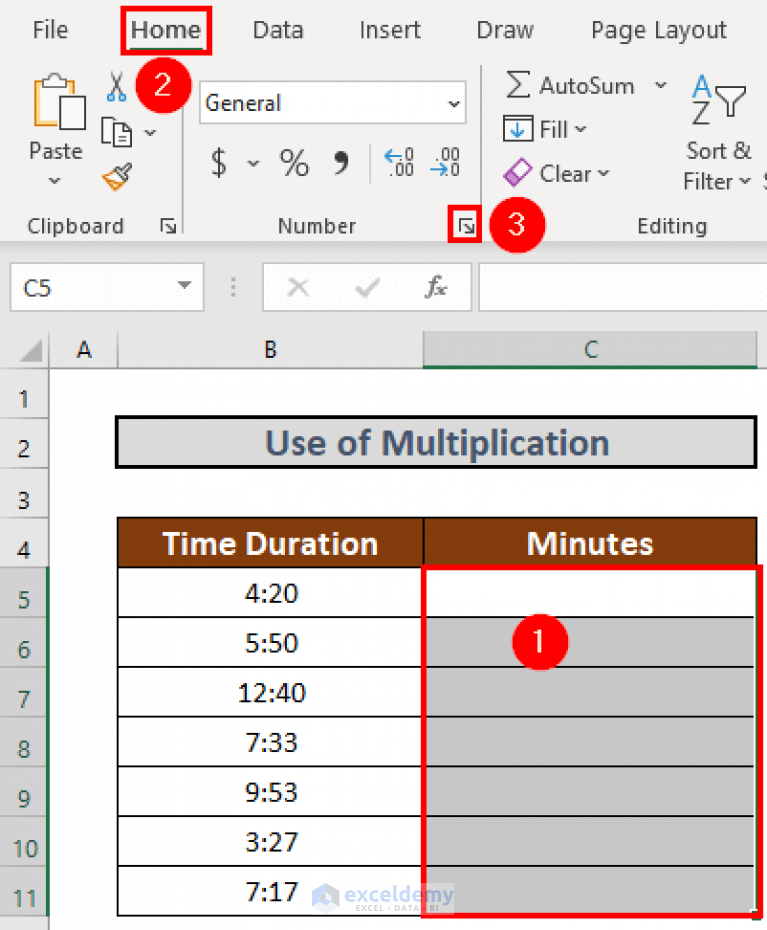Select the Format Painter brush
The height and width of the screenshot is (930, 767).
pos(117,177)
